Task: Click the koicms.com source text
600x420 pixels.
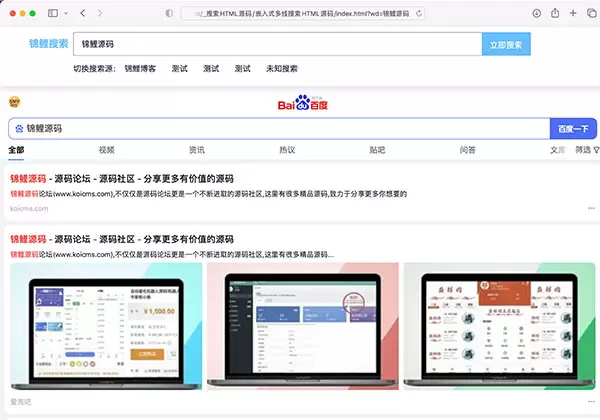Action: pos(29,208)
